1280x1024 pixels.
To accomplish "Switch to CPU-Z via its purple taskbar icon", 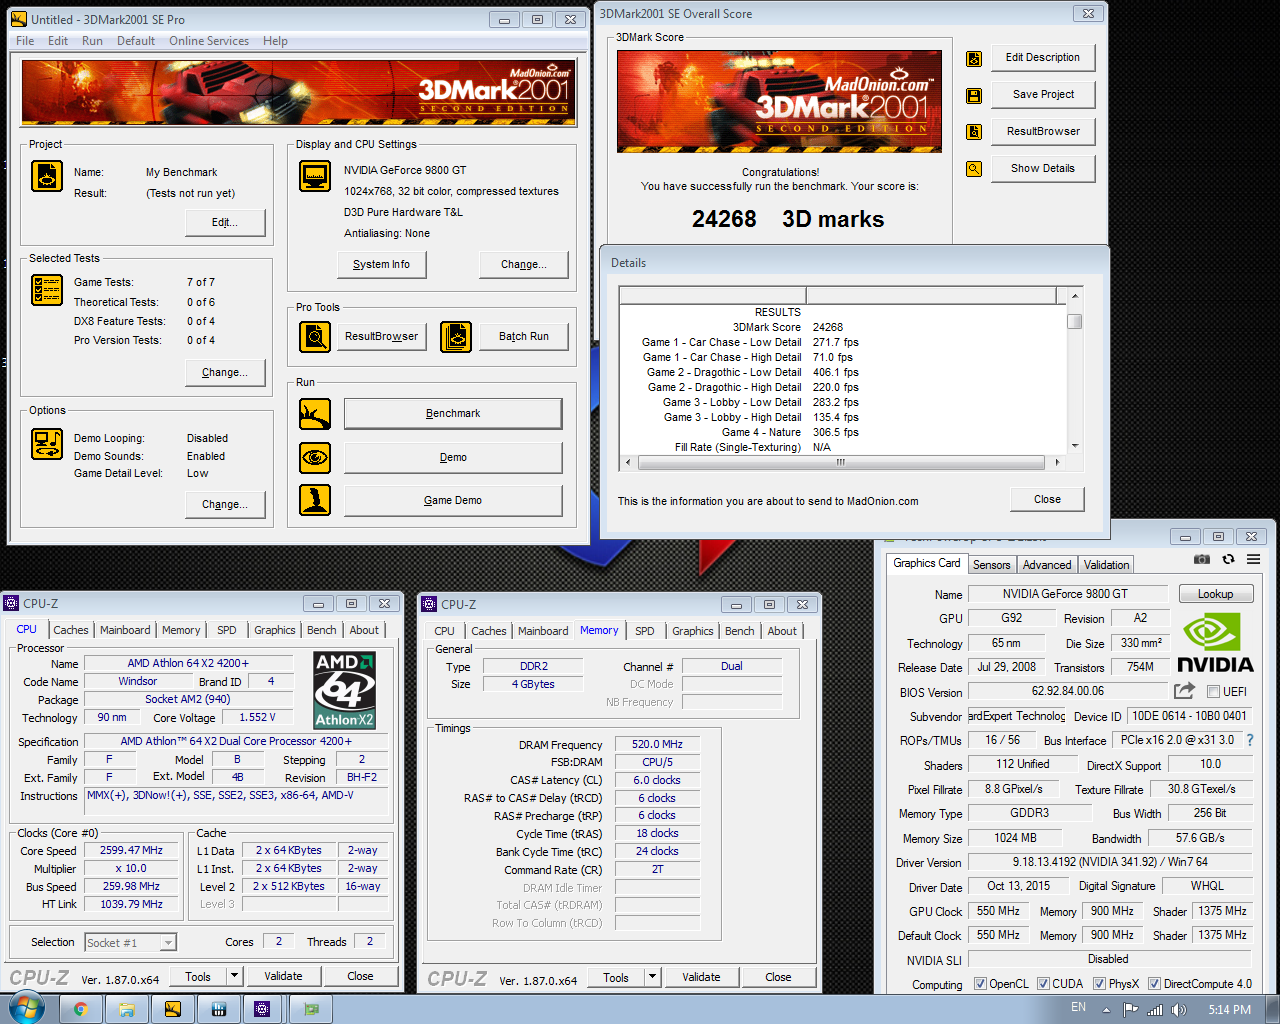I will click(x=262, y=1009).
